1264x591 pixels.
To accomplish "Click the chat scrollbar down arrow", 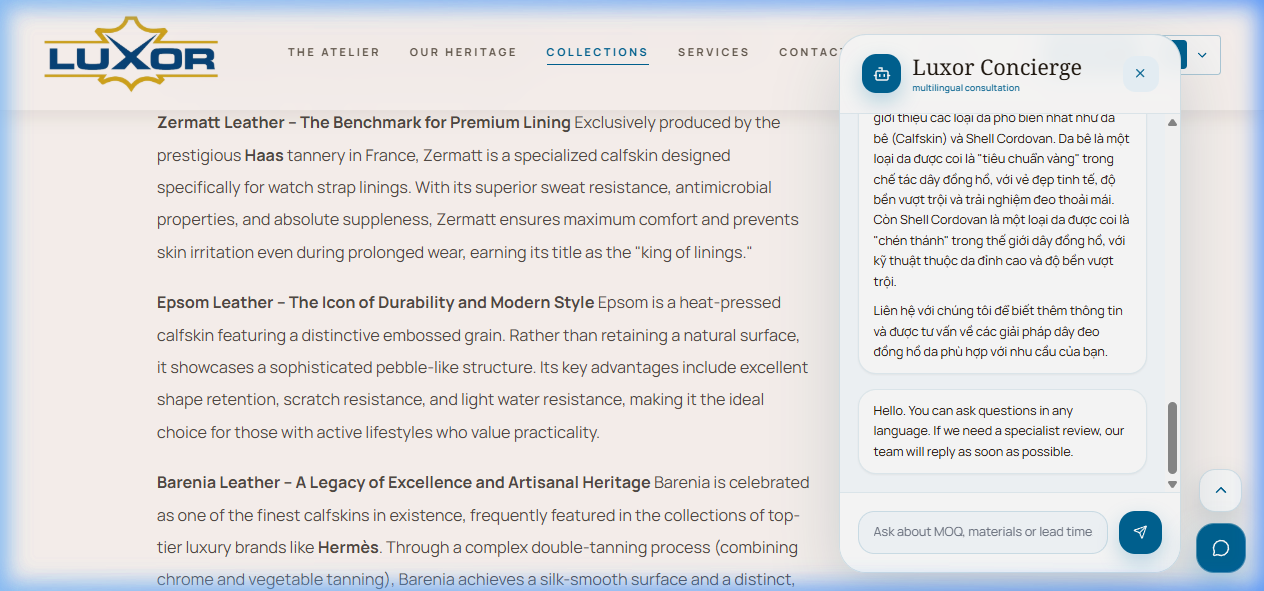I will [x=1173, y=484].
